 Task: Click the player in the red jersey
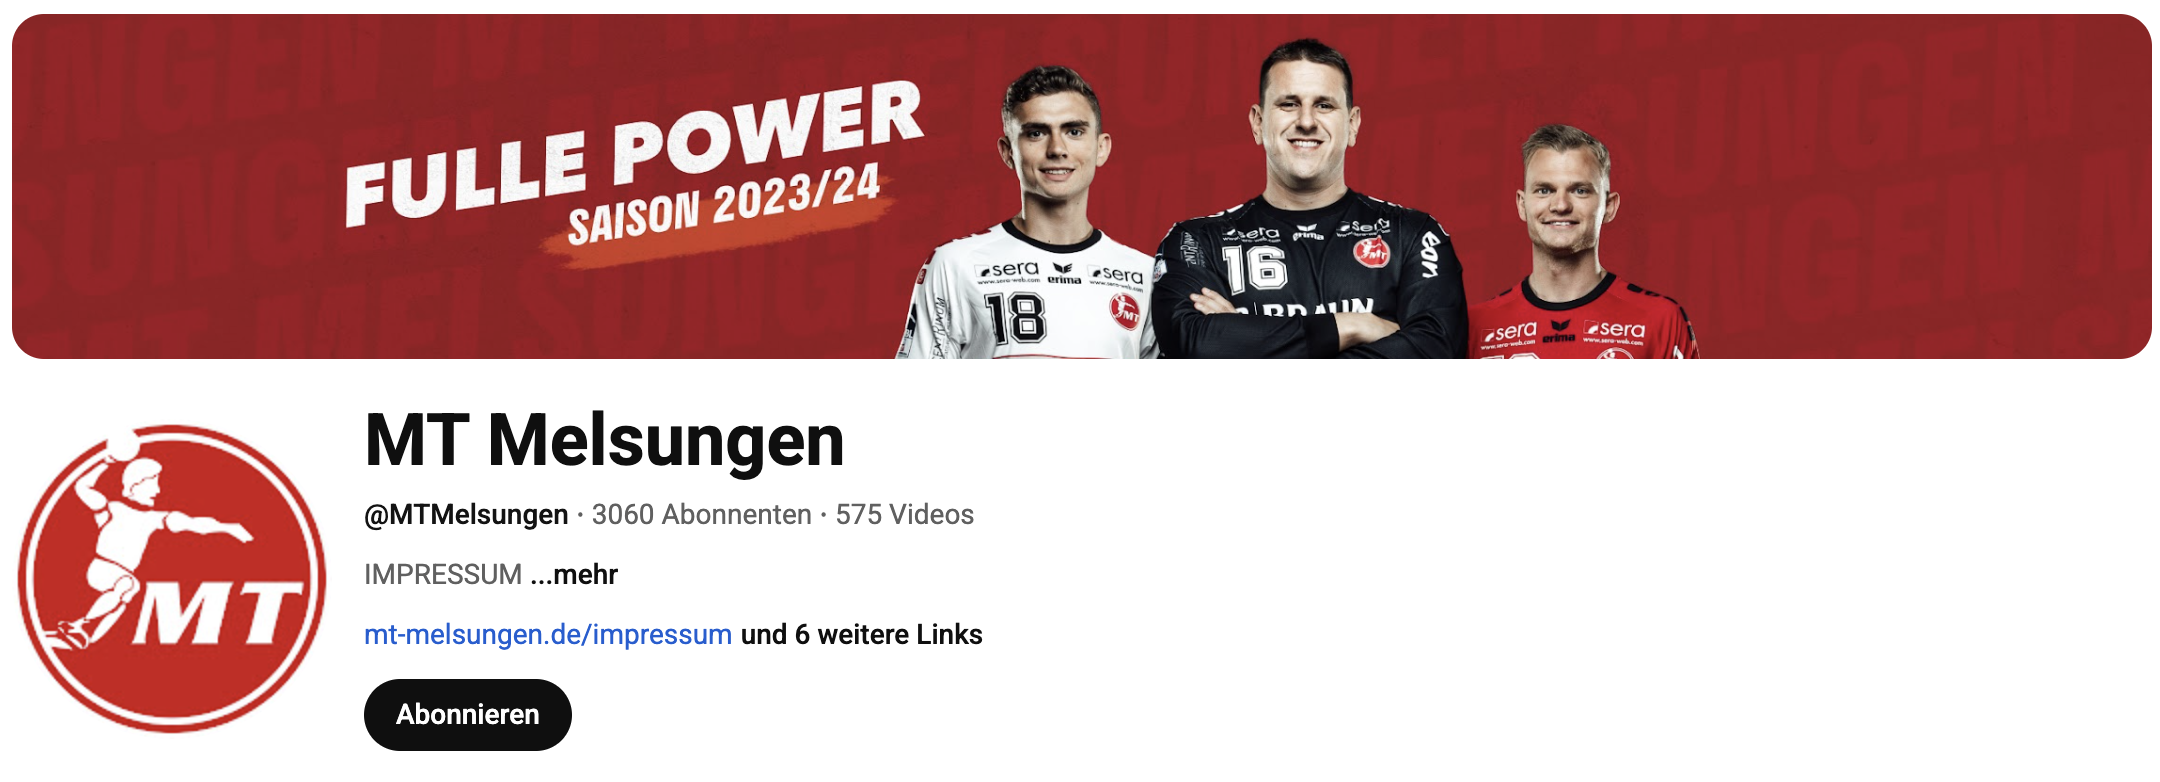1577,245
